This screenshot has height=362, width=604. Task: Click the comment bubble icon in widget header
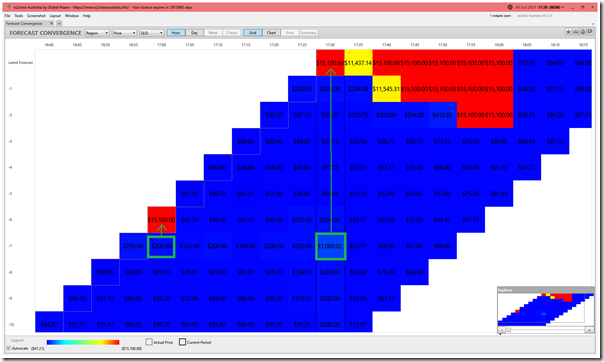coord(590,32)
